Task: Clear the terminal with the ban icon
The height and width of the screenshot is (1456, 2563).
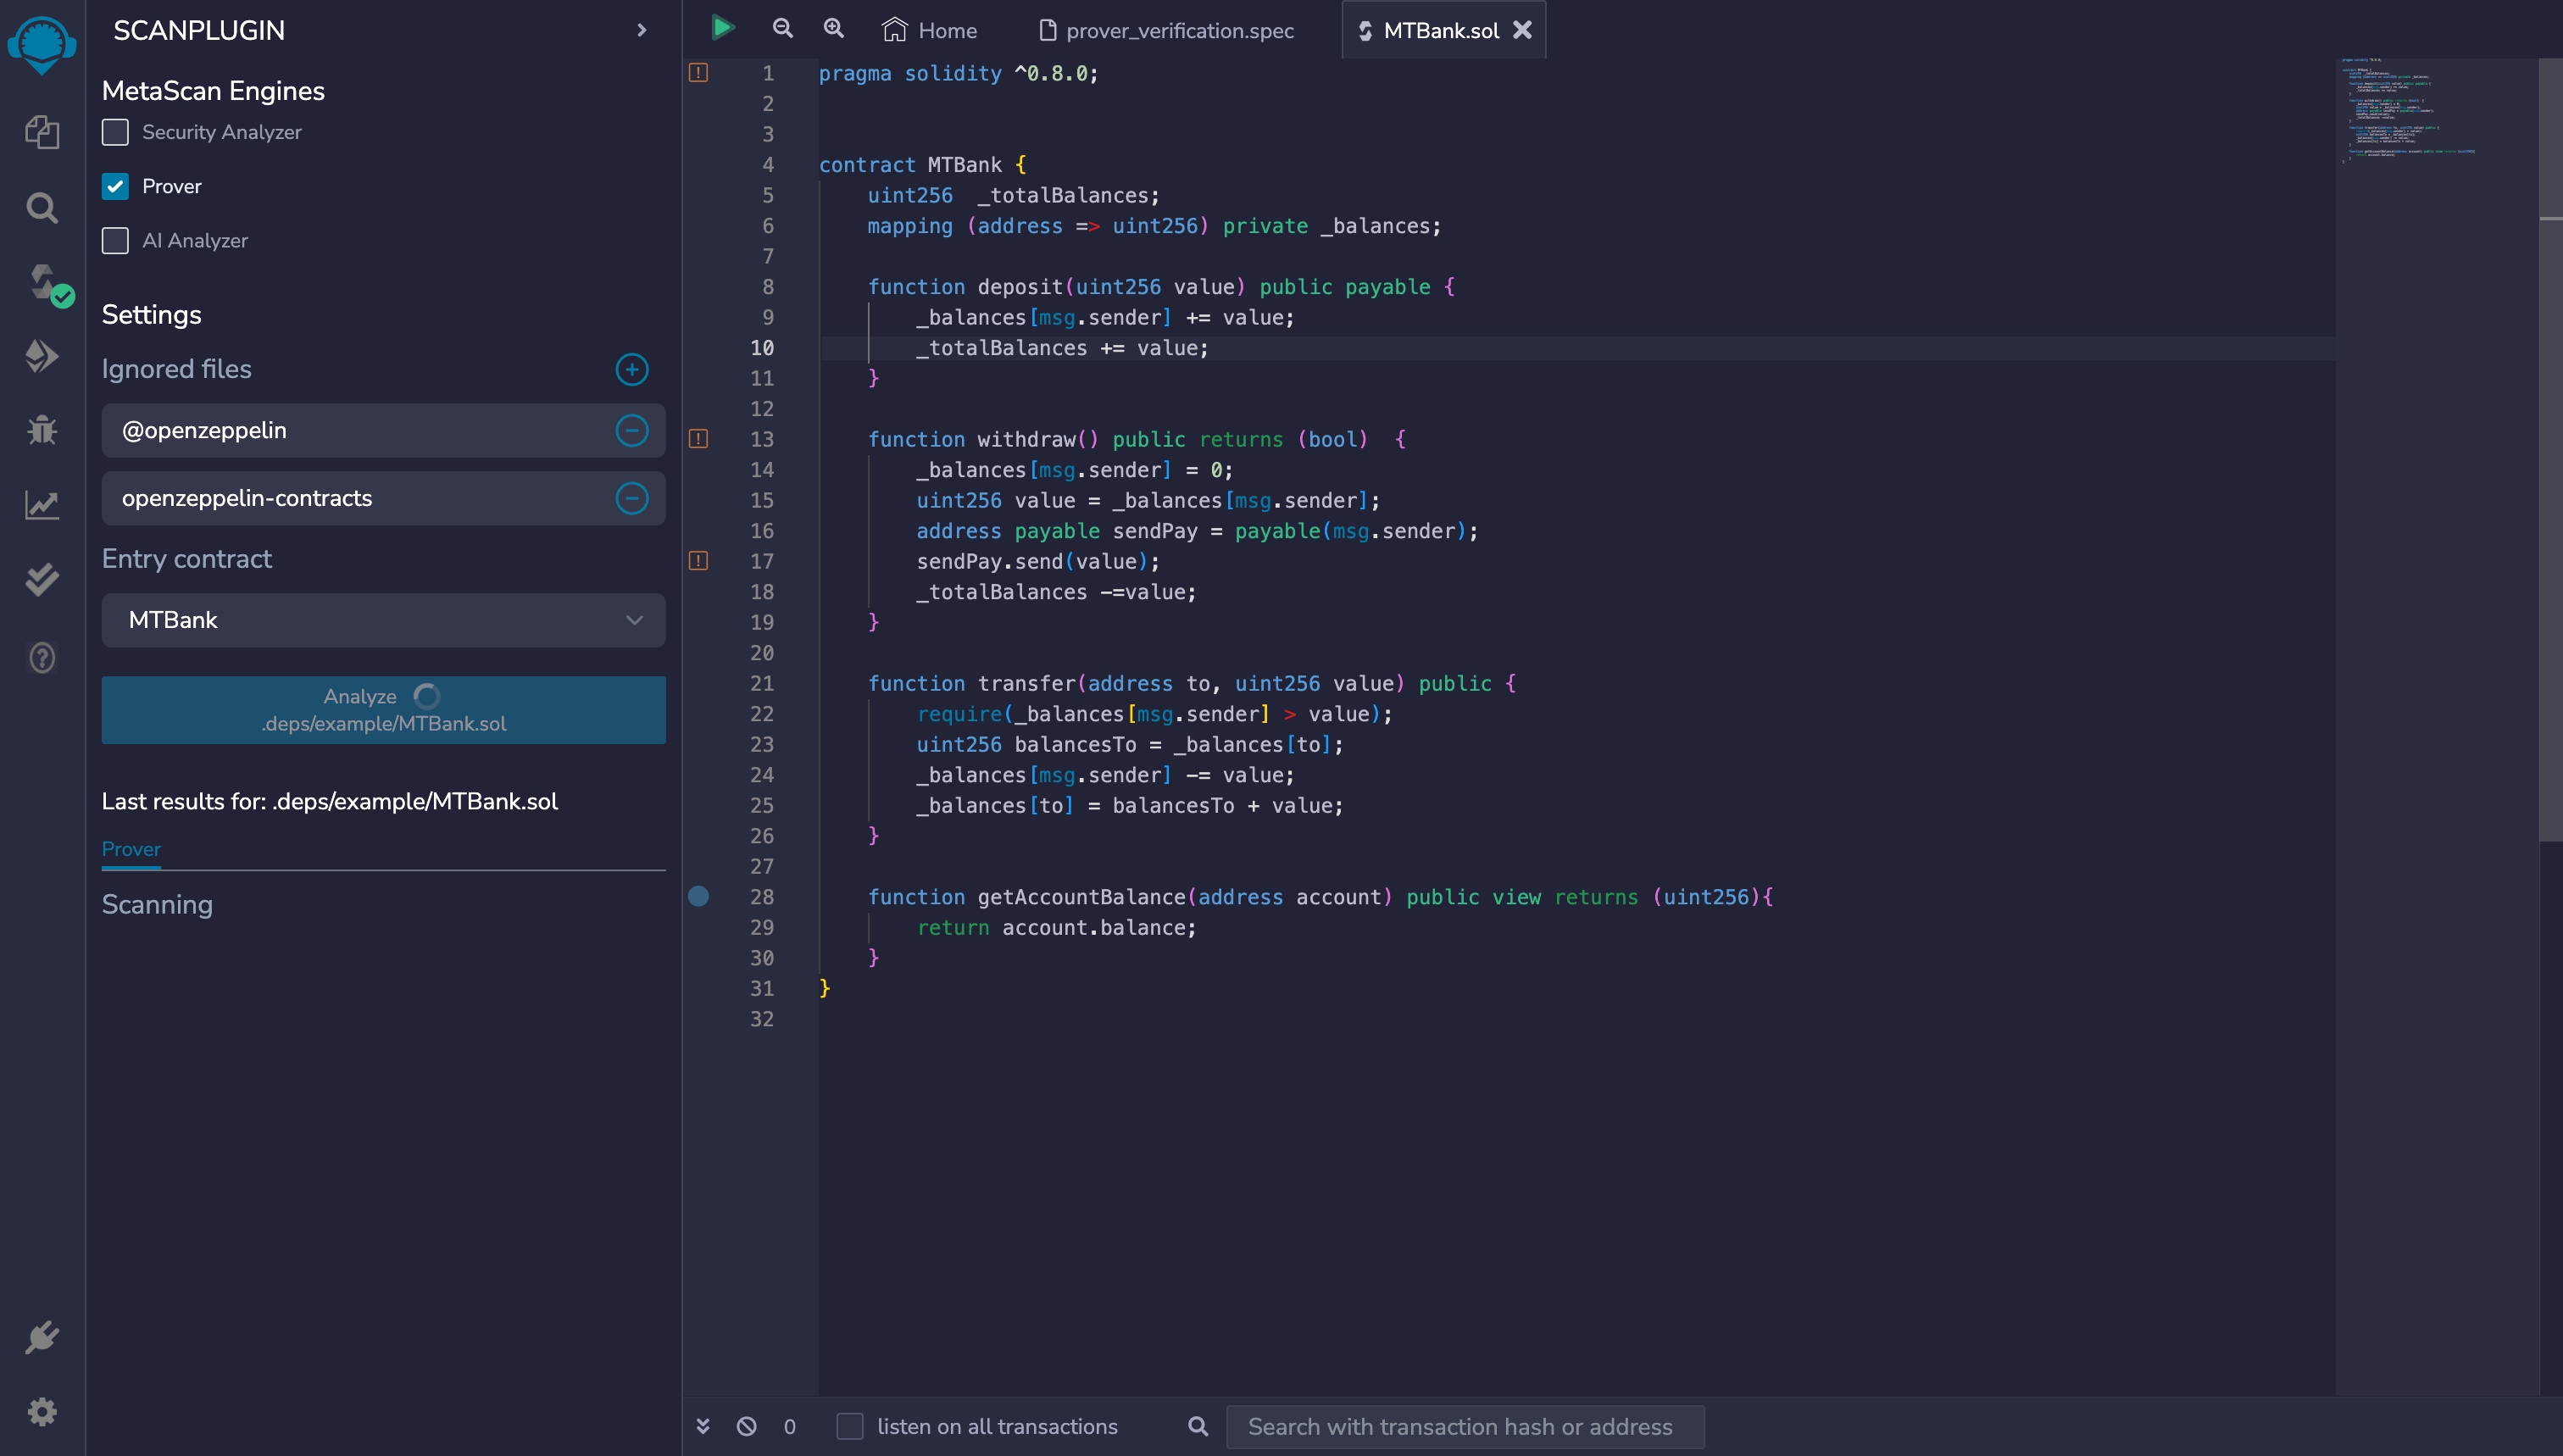Action: tap(747, 1427)
